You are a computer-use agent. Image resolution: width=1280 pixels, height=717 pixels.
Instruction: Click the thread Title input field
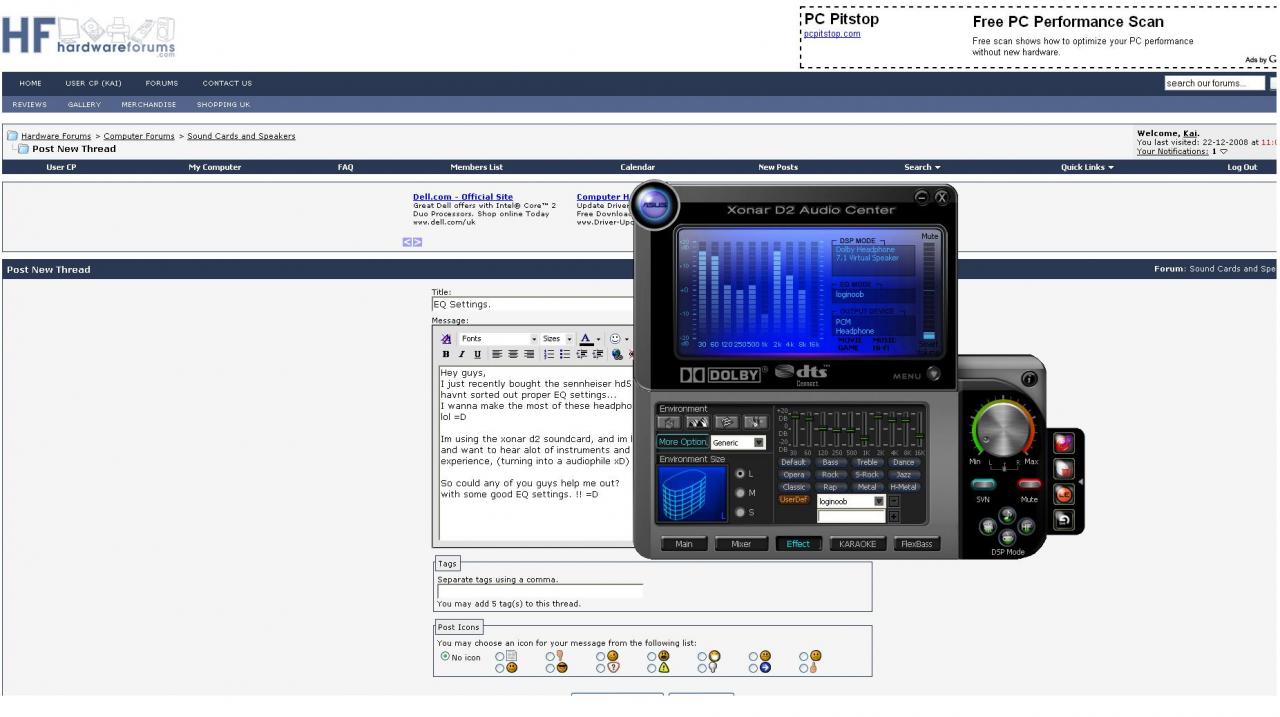533,304
